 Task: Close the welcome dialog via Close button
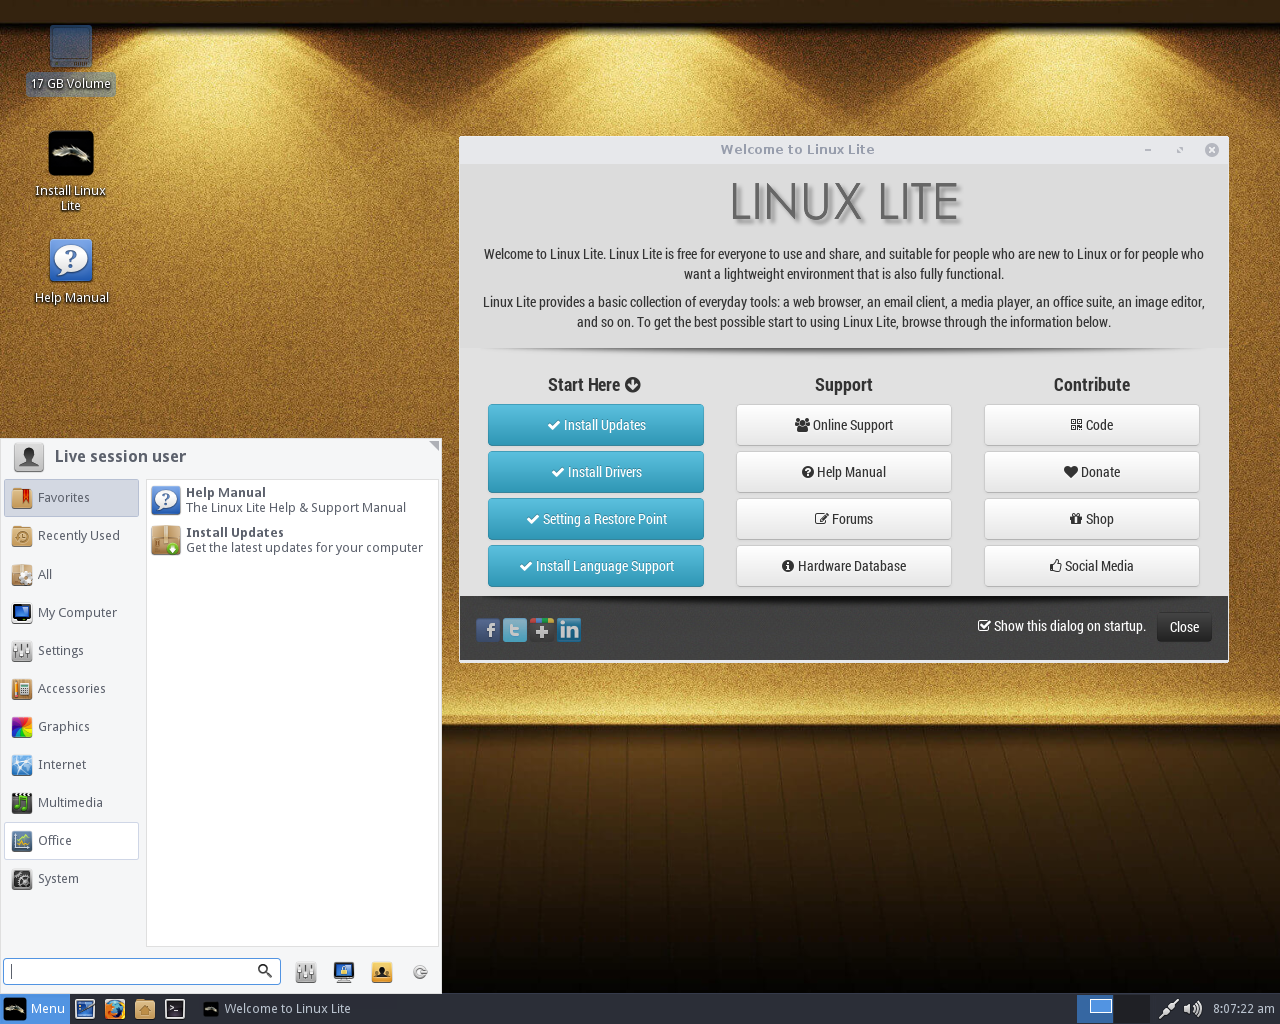point(1184,627)
